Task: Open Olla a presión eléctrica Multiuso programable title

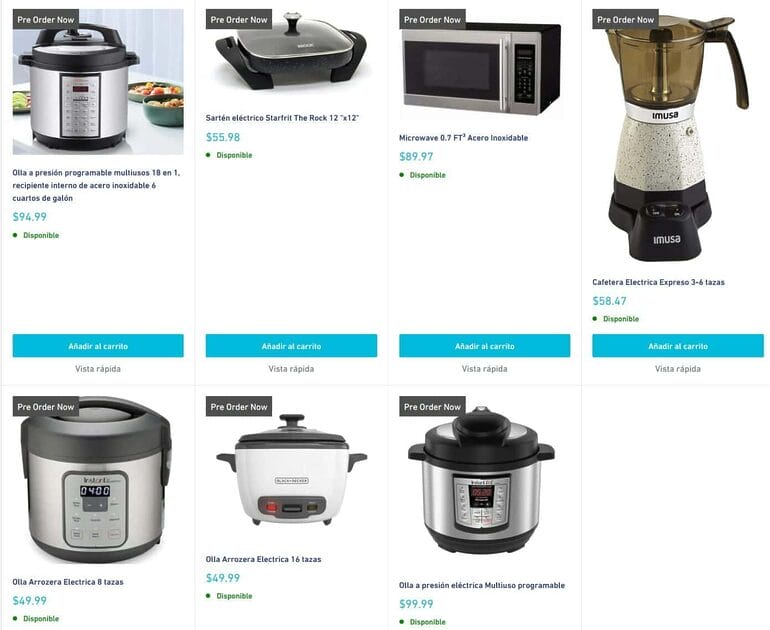Action: pyautogui.click(x=482, y=585)
